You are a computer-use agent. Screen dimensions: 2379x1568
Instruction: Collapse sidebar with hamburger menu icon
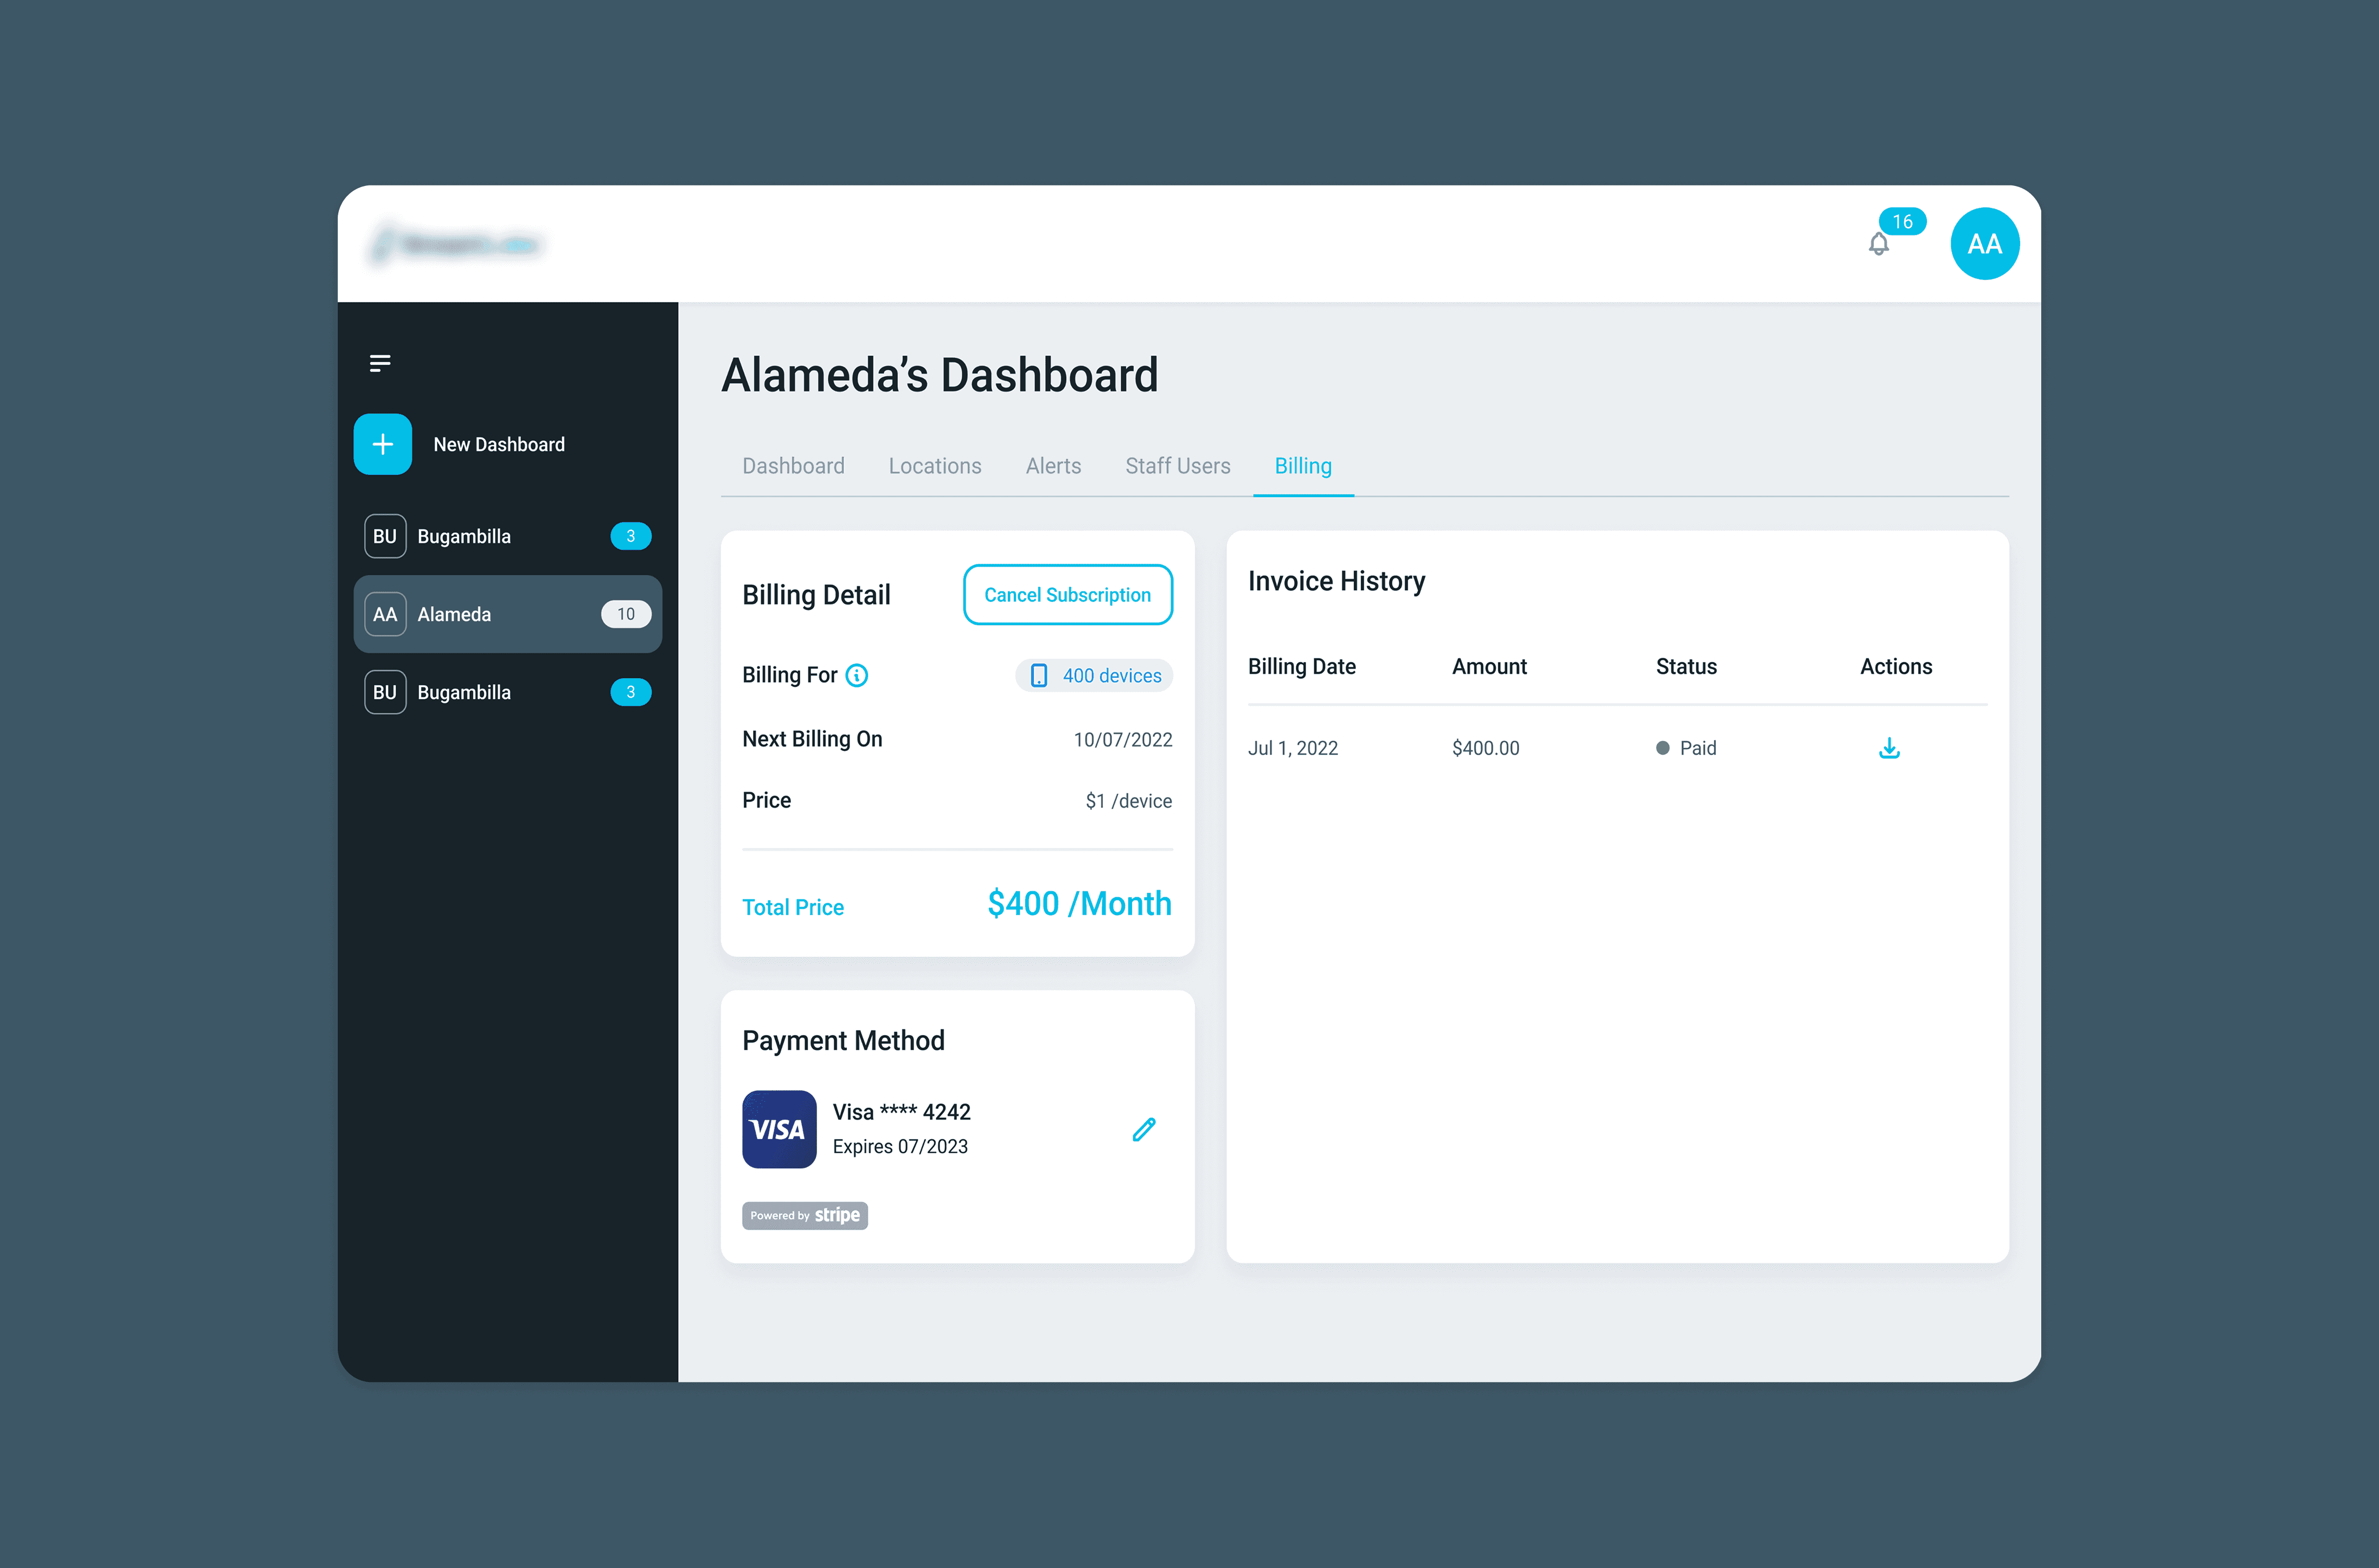380,363
